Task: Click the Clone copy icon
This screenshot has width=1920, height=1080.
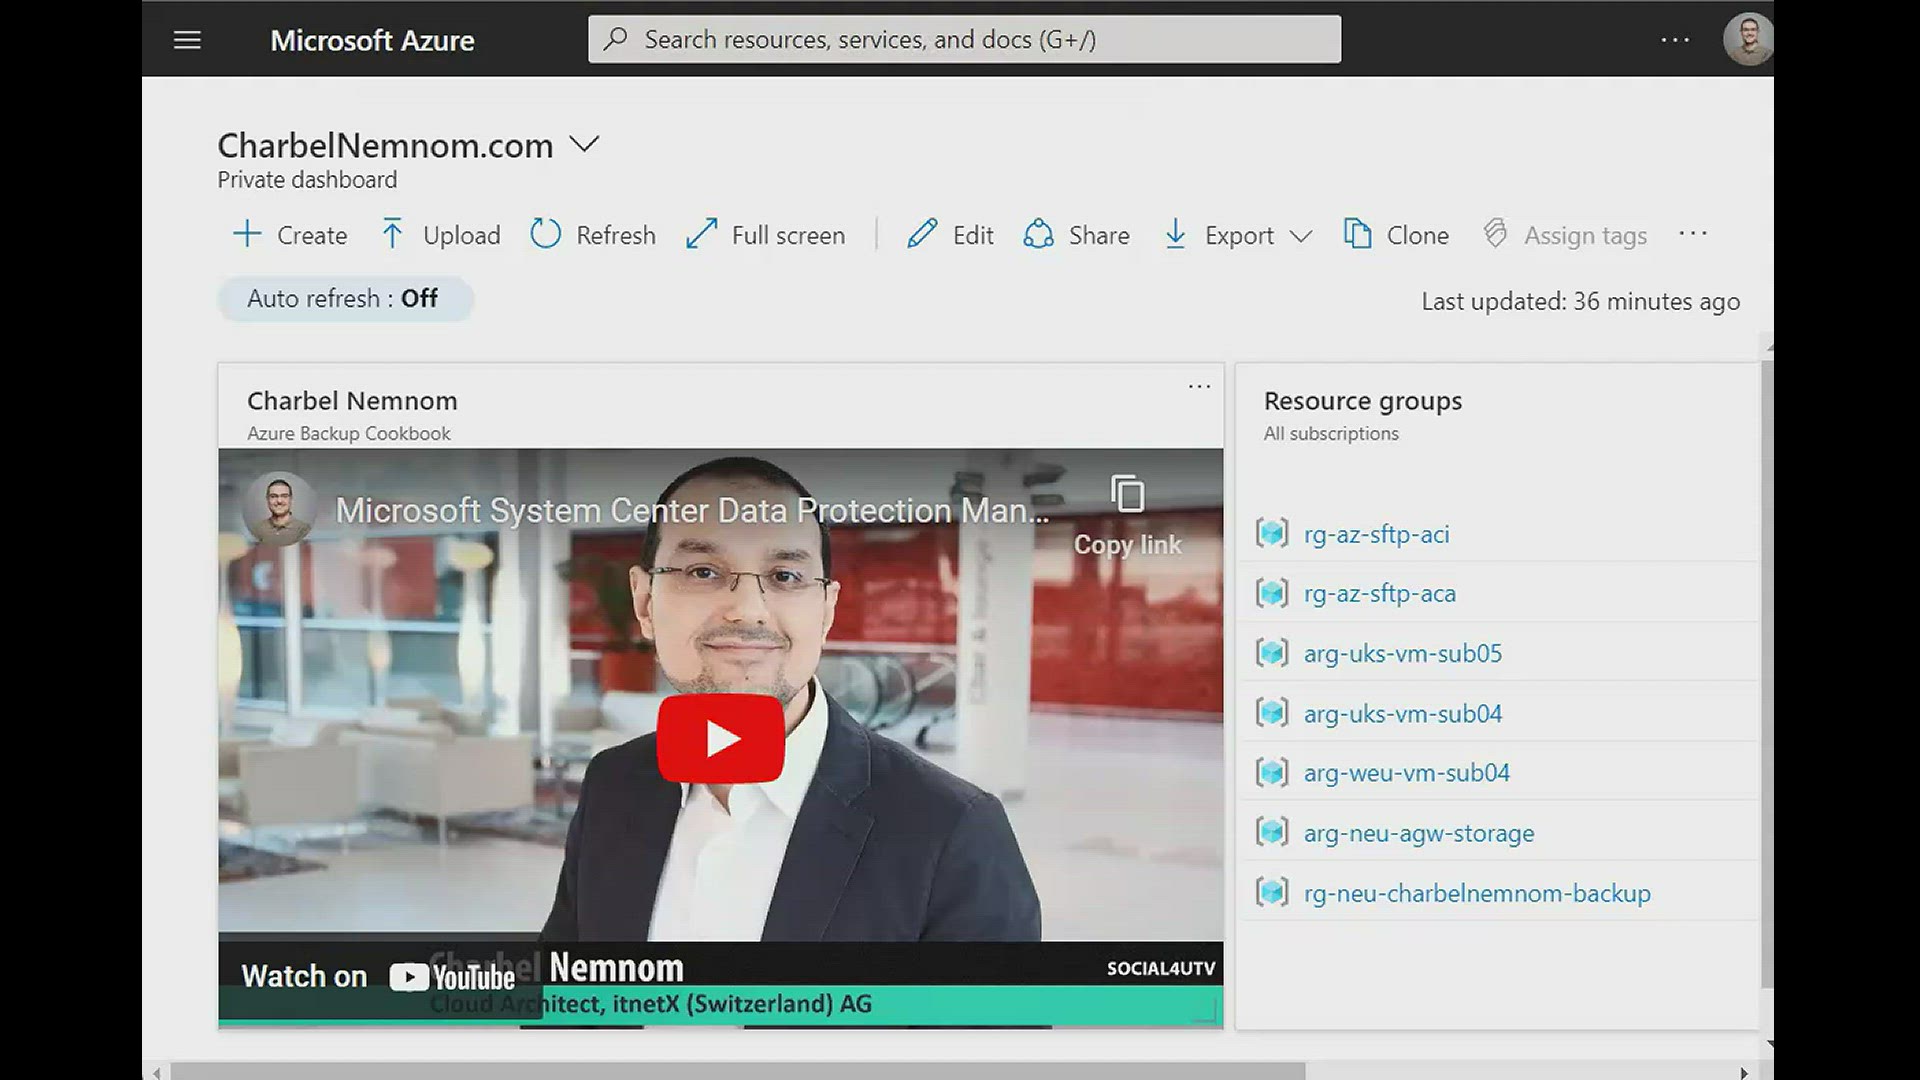Action: tap(1357, 234)
